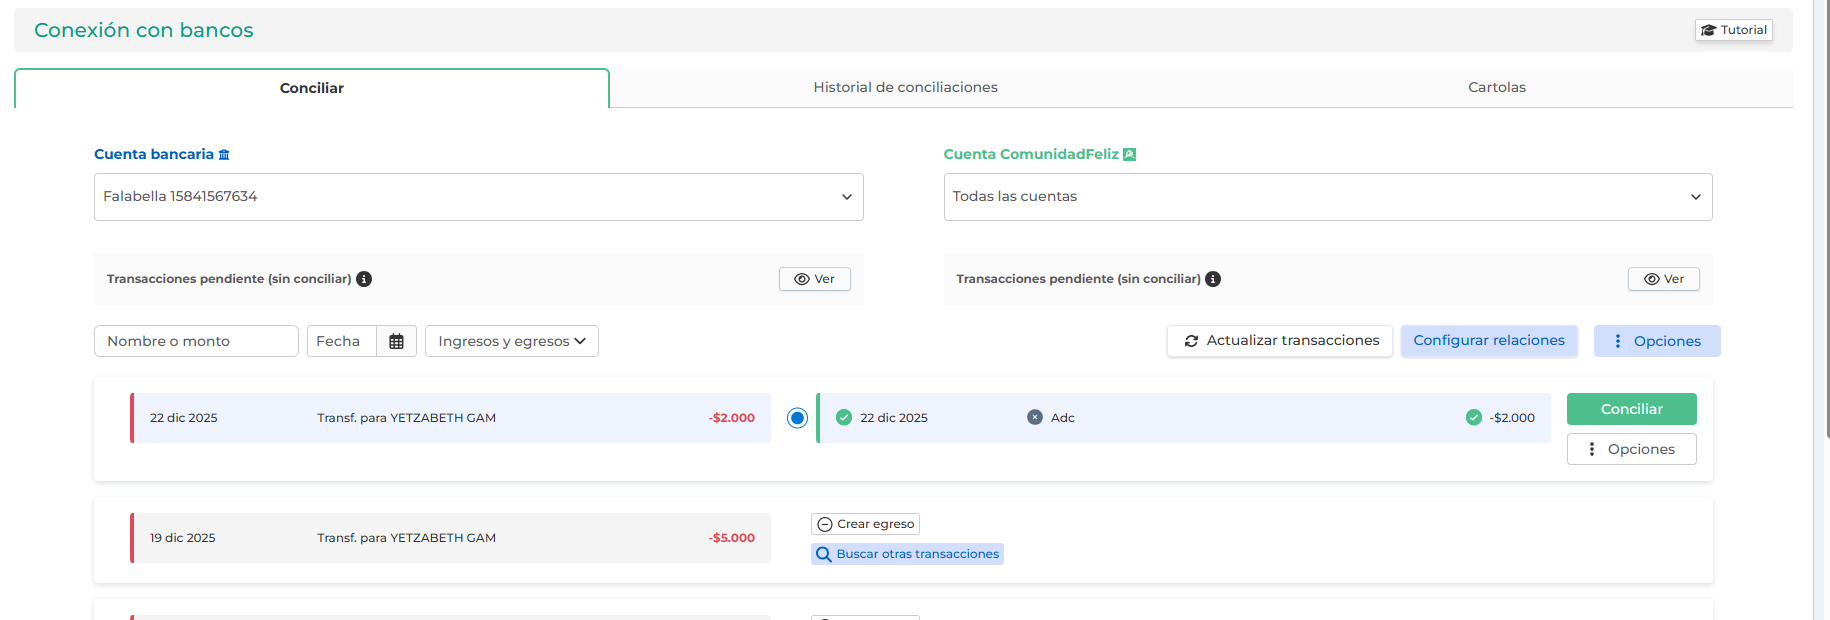
Task: Click the Nombre o monto search field
Action: tap(196, 341)
